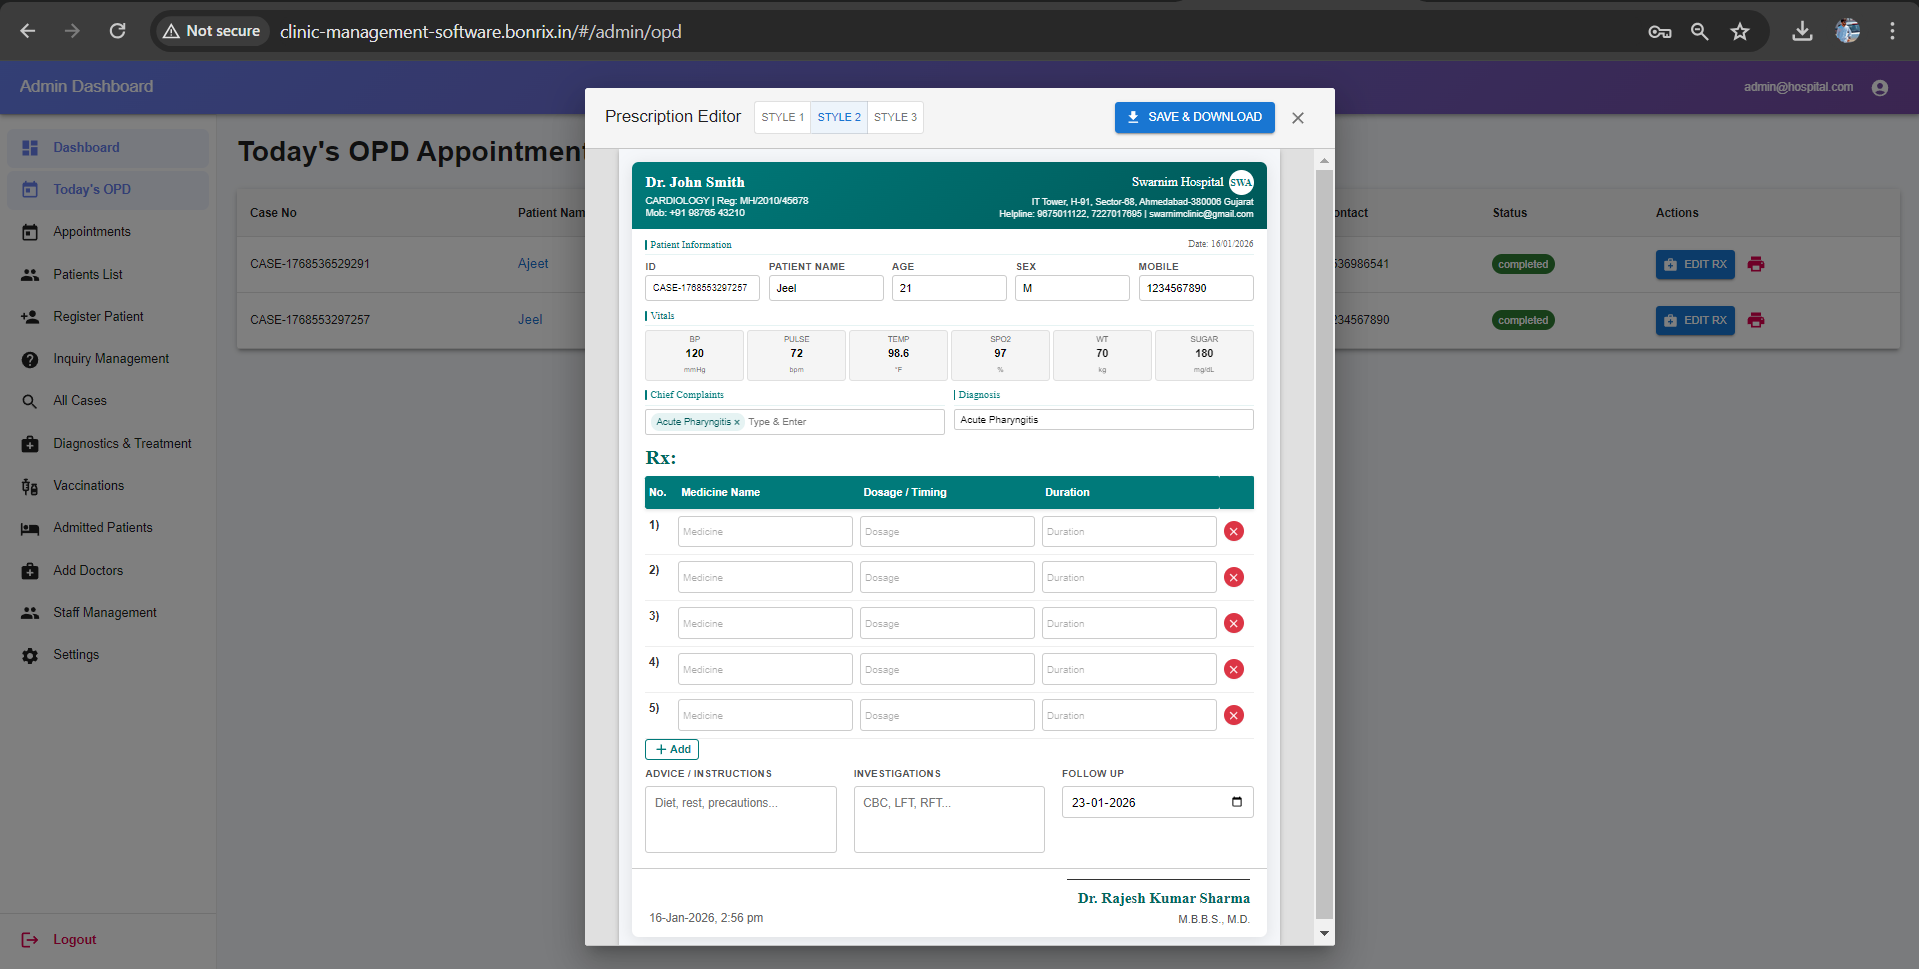This screenshot has height=969, width=1919.
Task: Open the Chrome browser menu
Action: (x=1892, y=31)
